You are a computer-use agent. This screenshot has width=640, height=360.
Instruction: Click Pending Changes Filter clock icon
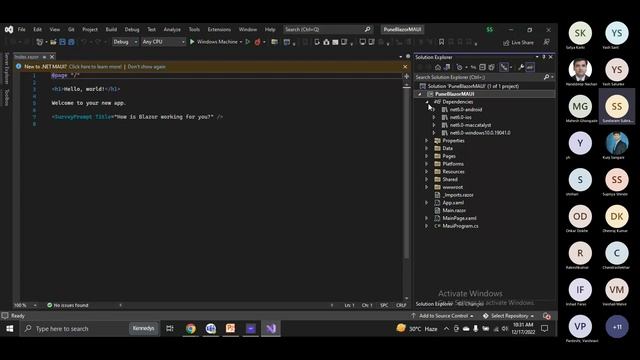pos(460,67)
